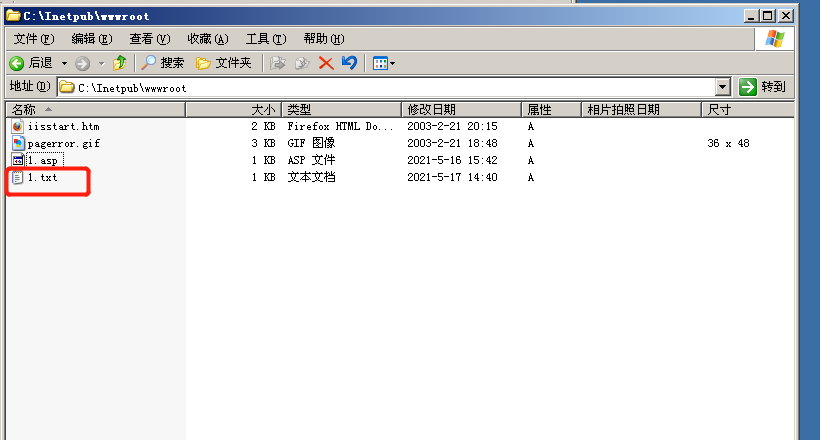Click the blue Undo arrow icon
The width and height of the screenshot is (820, 440).
[x=349, y=63]
